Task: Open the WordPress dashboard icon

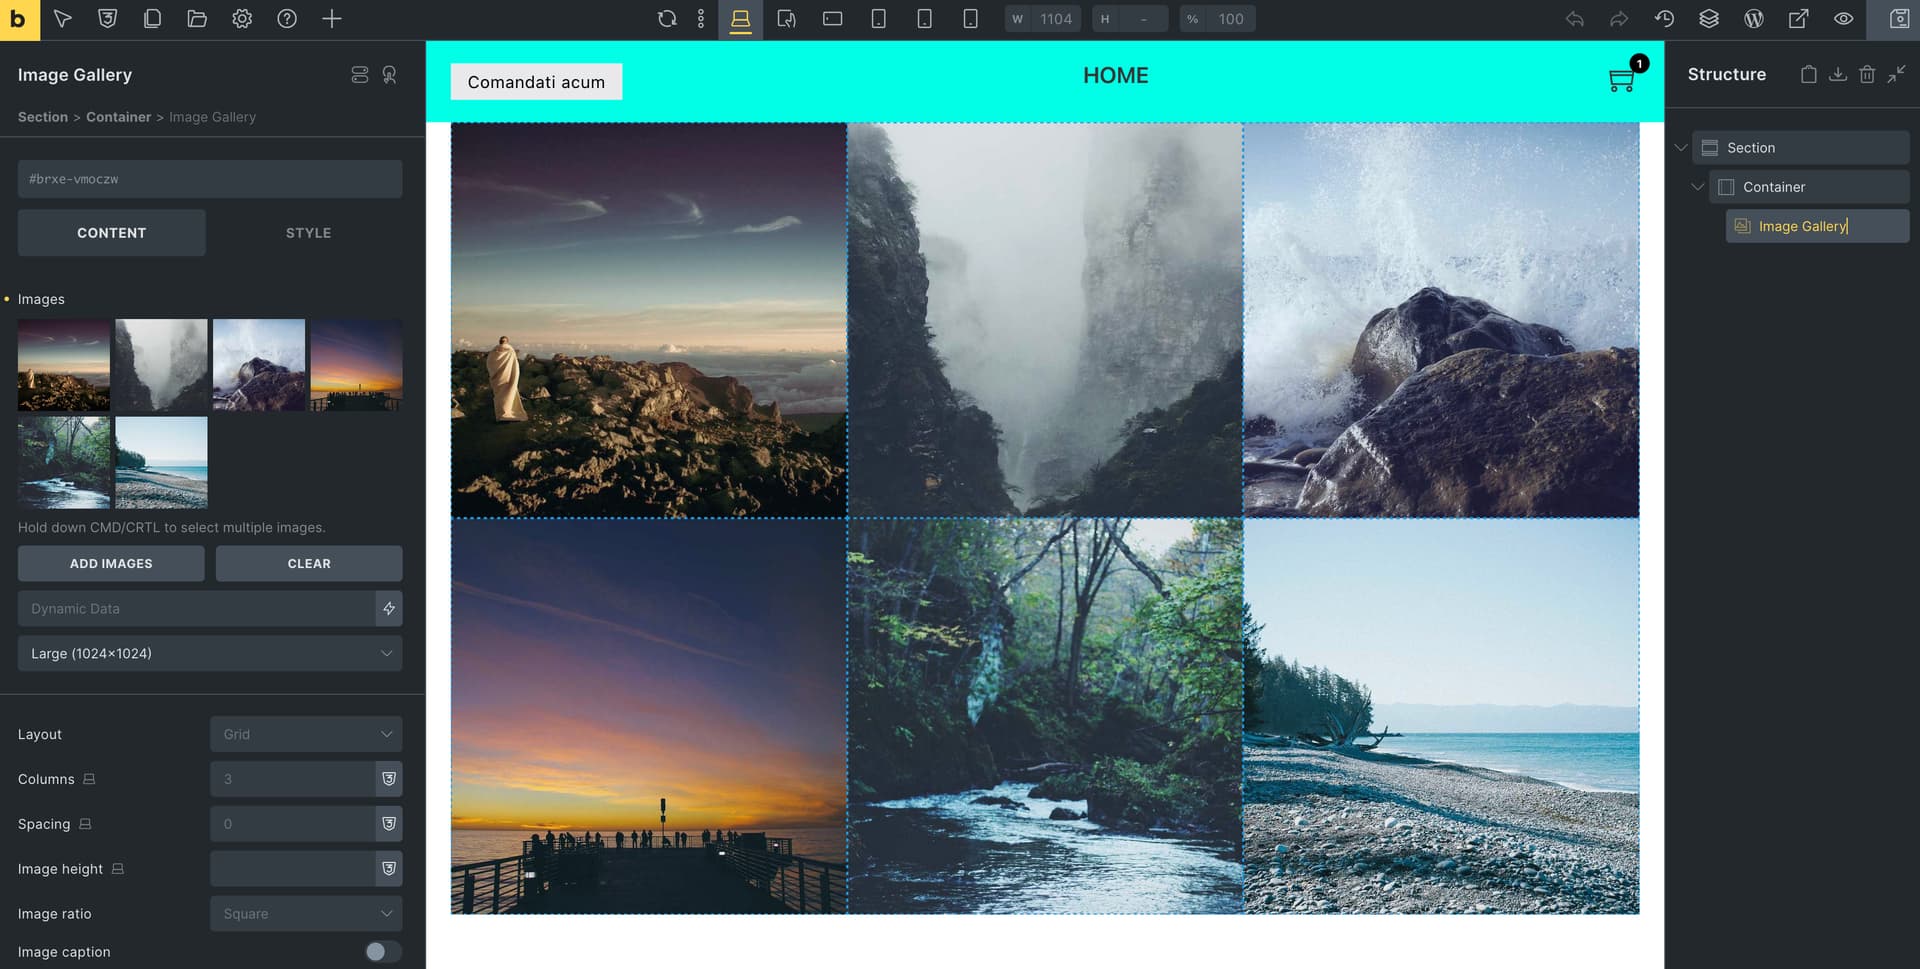Action: 1754,19
